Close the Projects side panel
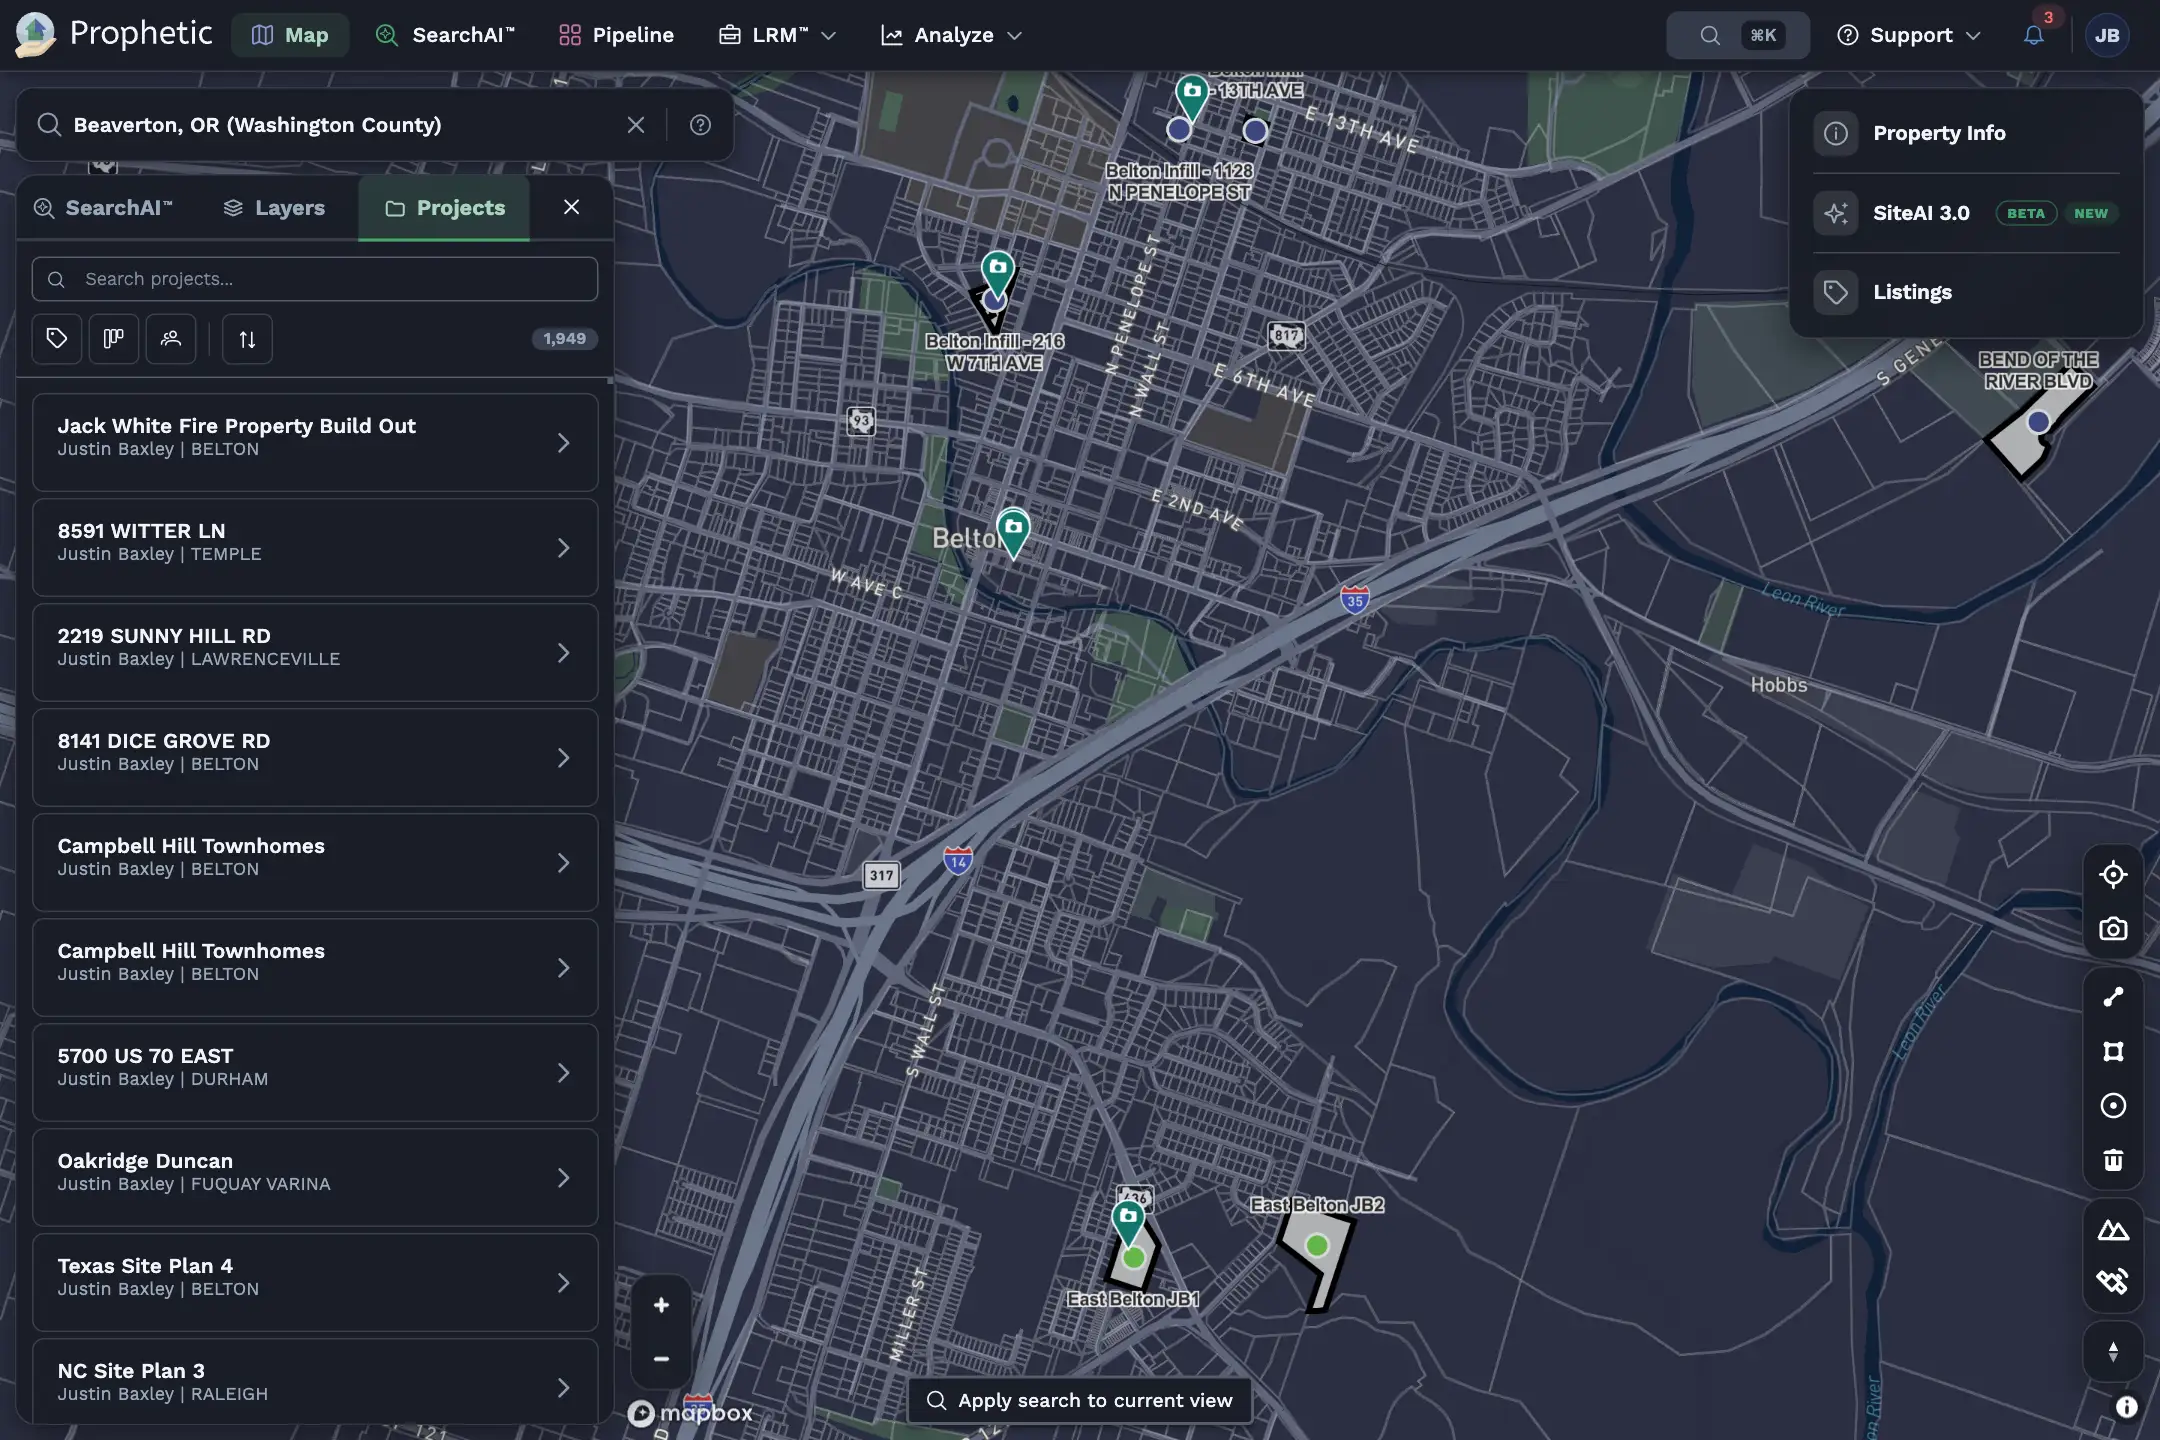The image size is (2160, 1440). coord(572,207)
